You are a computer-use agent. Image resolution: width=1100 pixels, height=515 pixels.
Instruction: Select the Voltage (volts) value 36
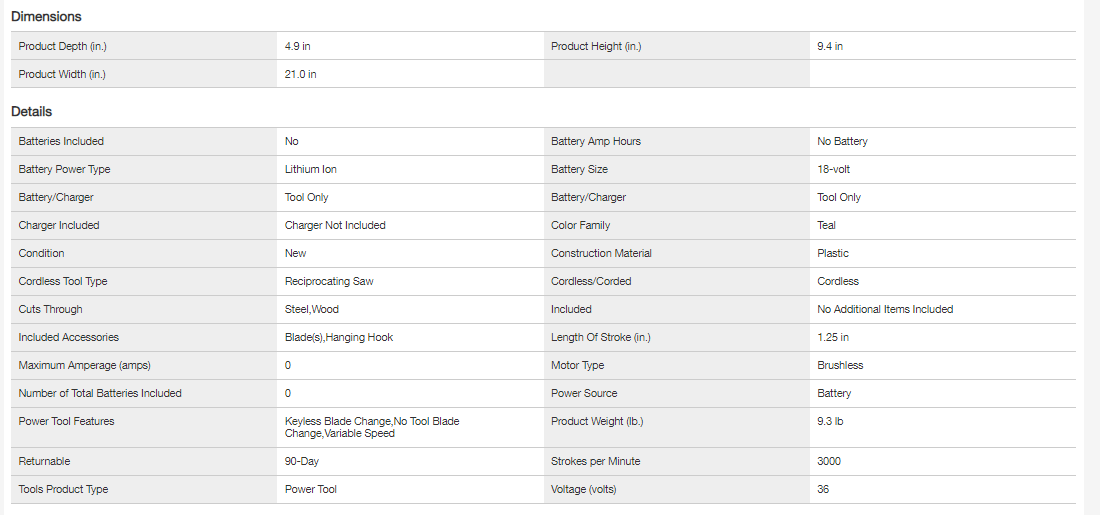coord(823,489)
